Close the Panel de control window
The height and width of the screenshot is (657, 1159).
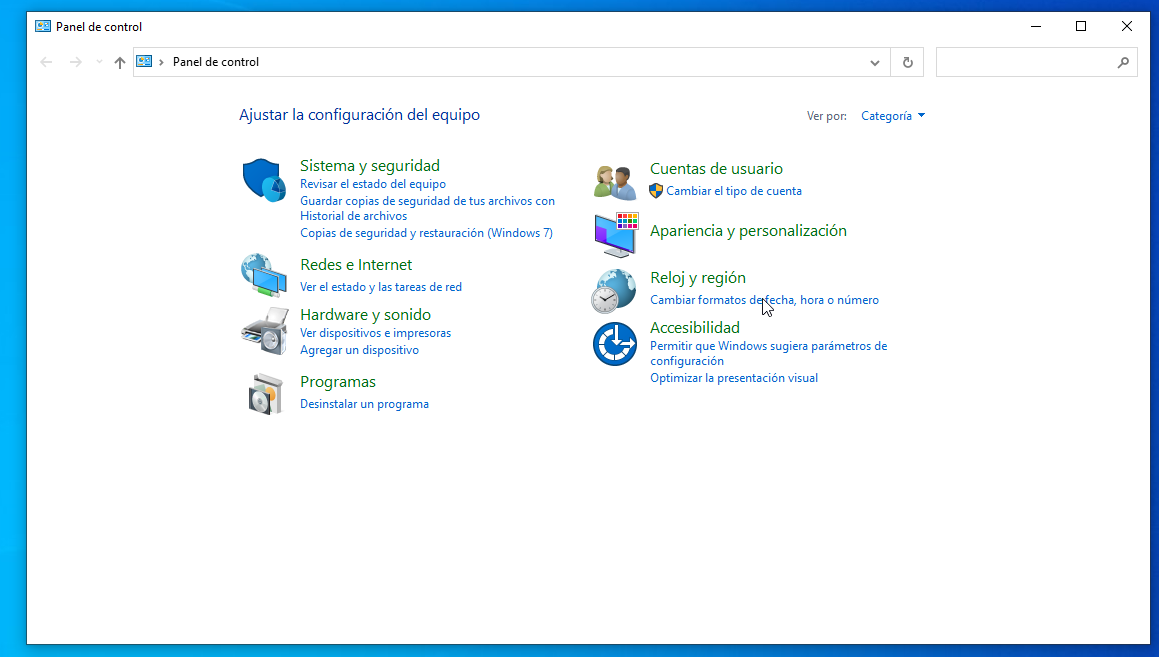pos(1126,27)
